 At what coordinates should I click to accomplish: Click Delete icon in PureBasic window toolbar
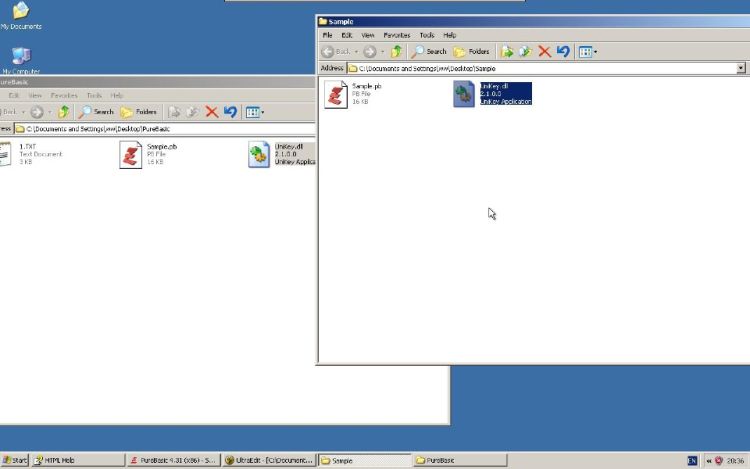coord(211,112)
